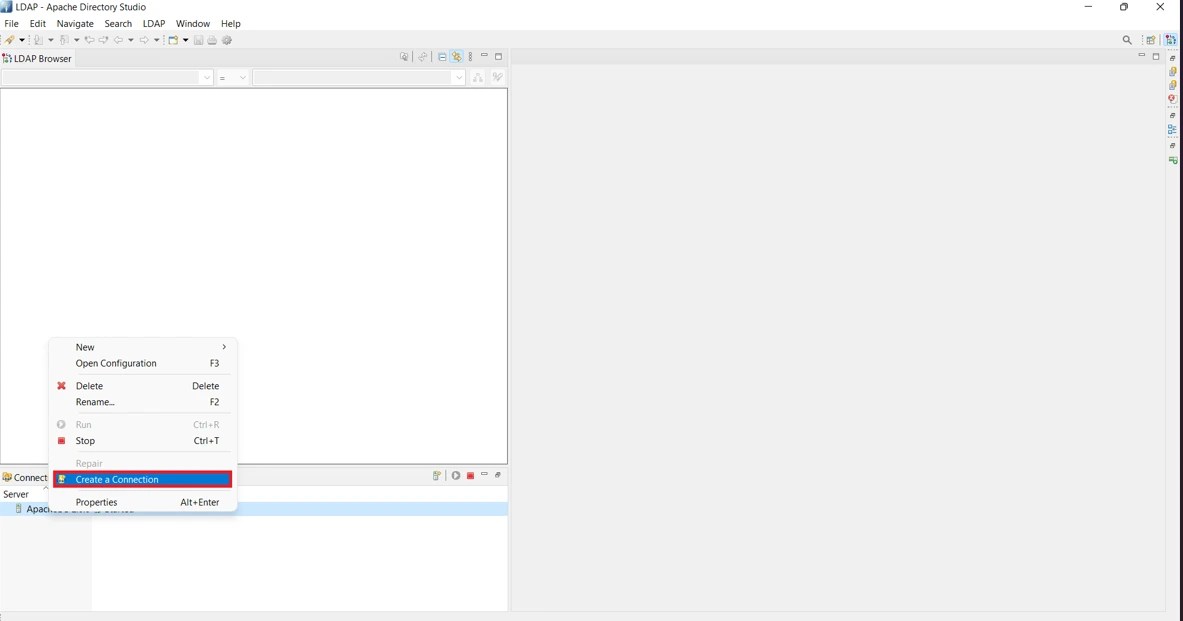The width and height of the screenshot is (1183, 621).
Task: Toggle Link with Editor in LDAP Browser
Action: point(456,57)
